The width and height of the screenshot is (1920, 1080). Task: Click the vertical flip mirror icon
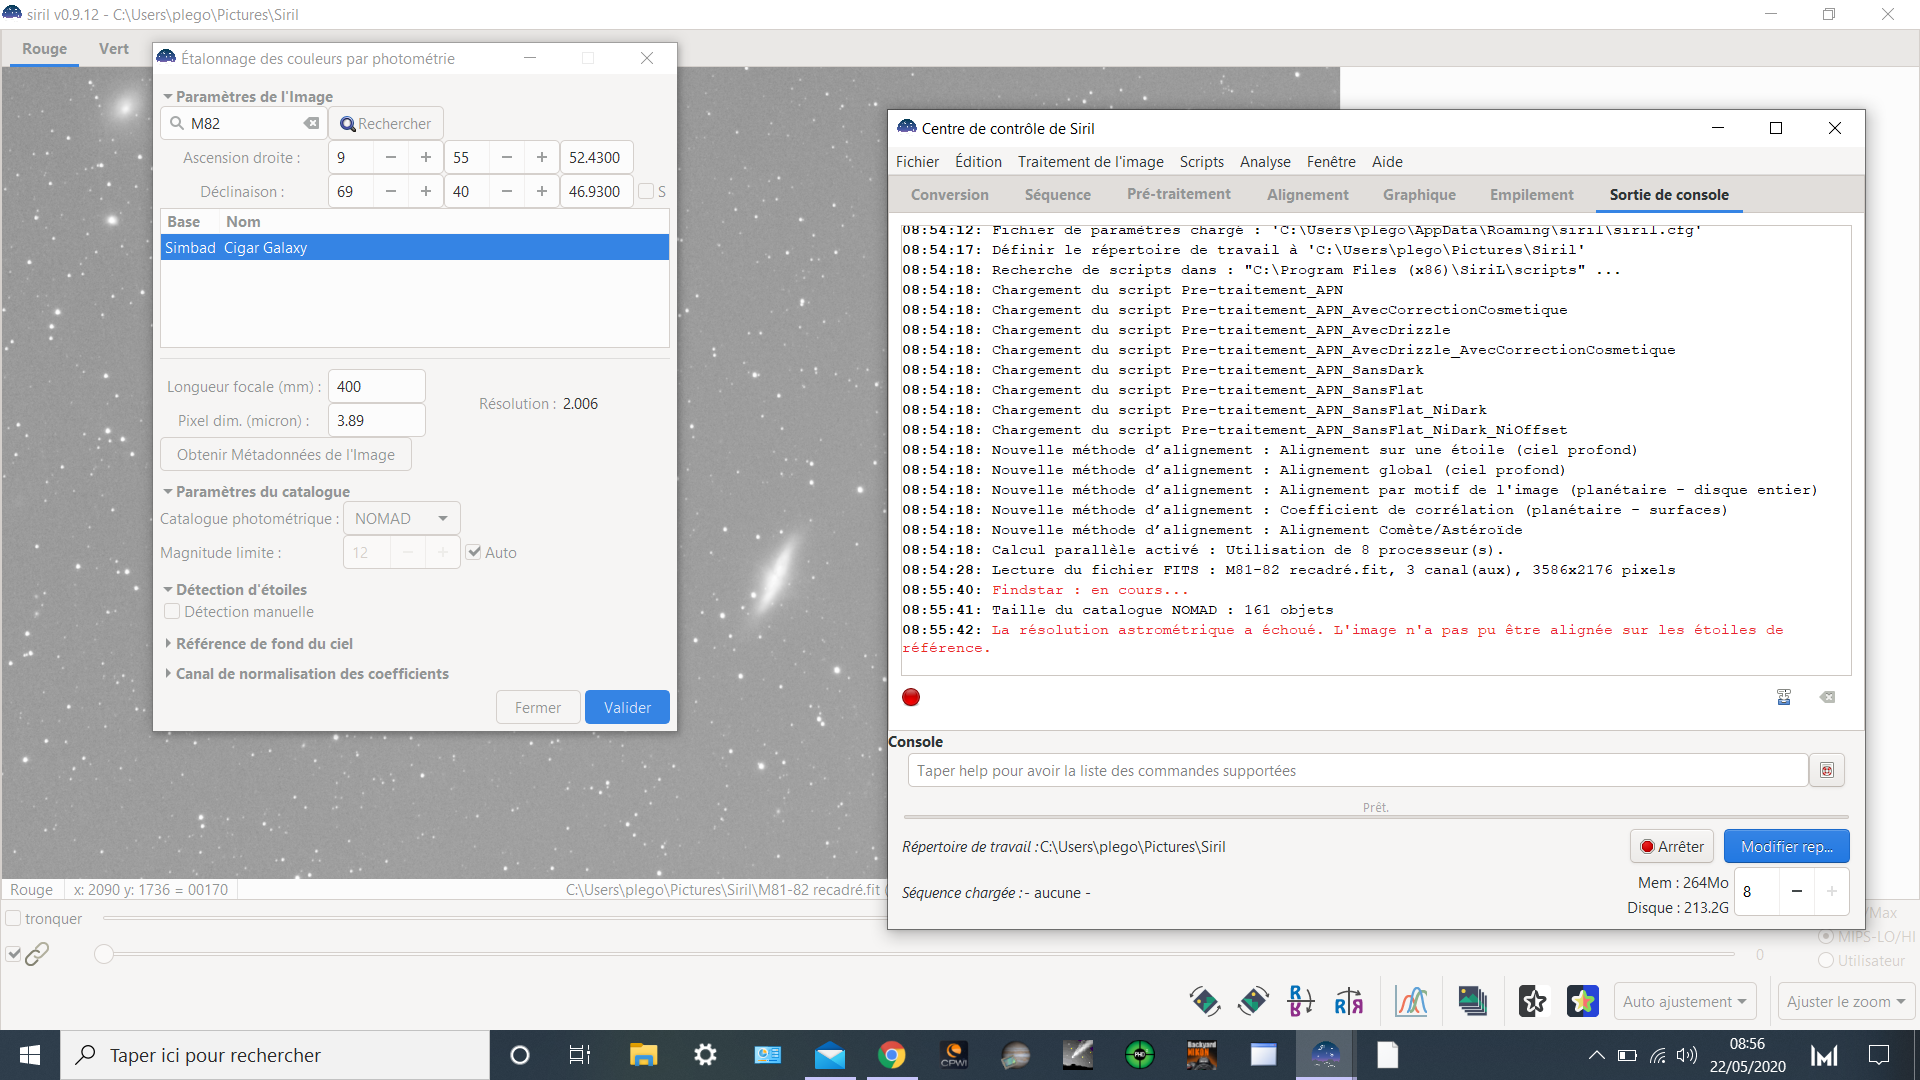[x=1301, y=1001]
